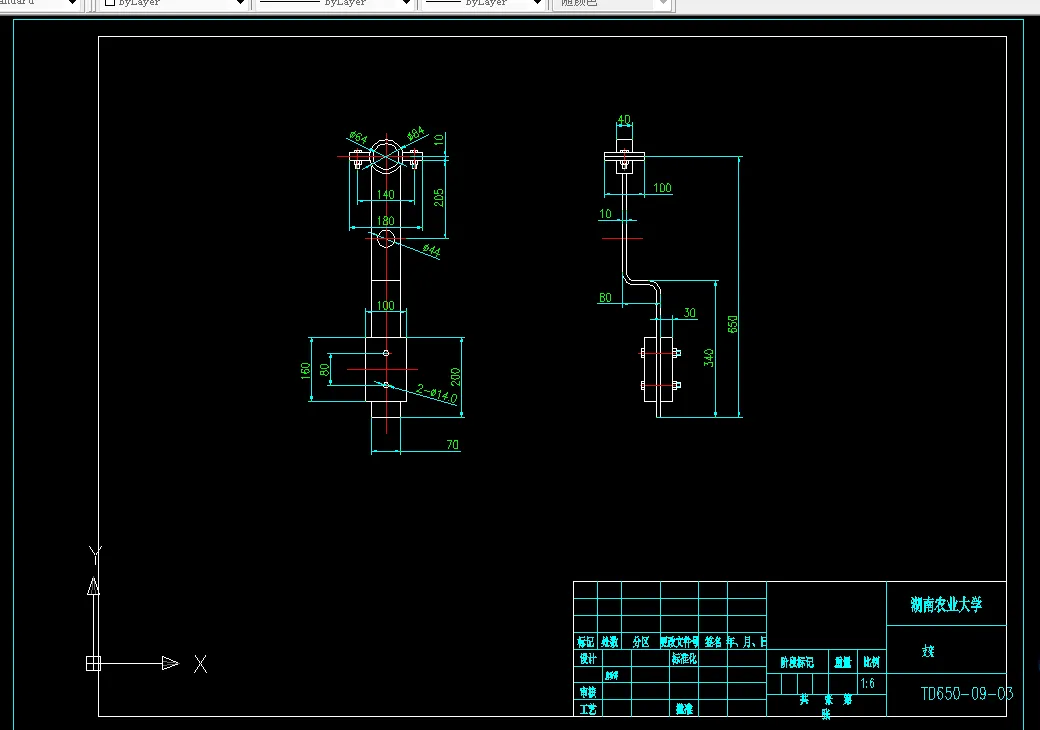Viewport: 1040px width, 730px height.
Task: Select the 10 thickness dimension in side view
Action: 606,214
